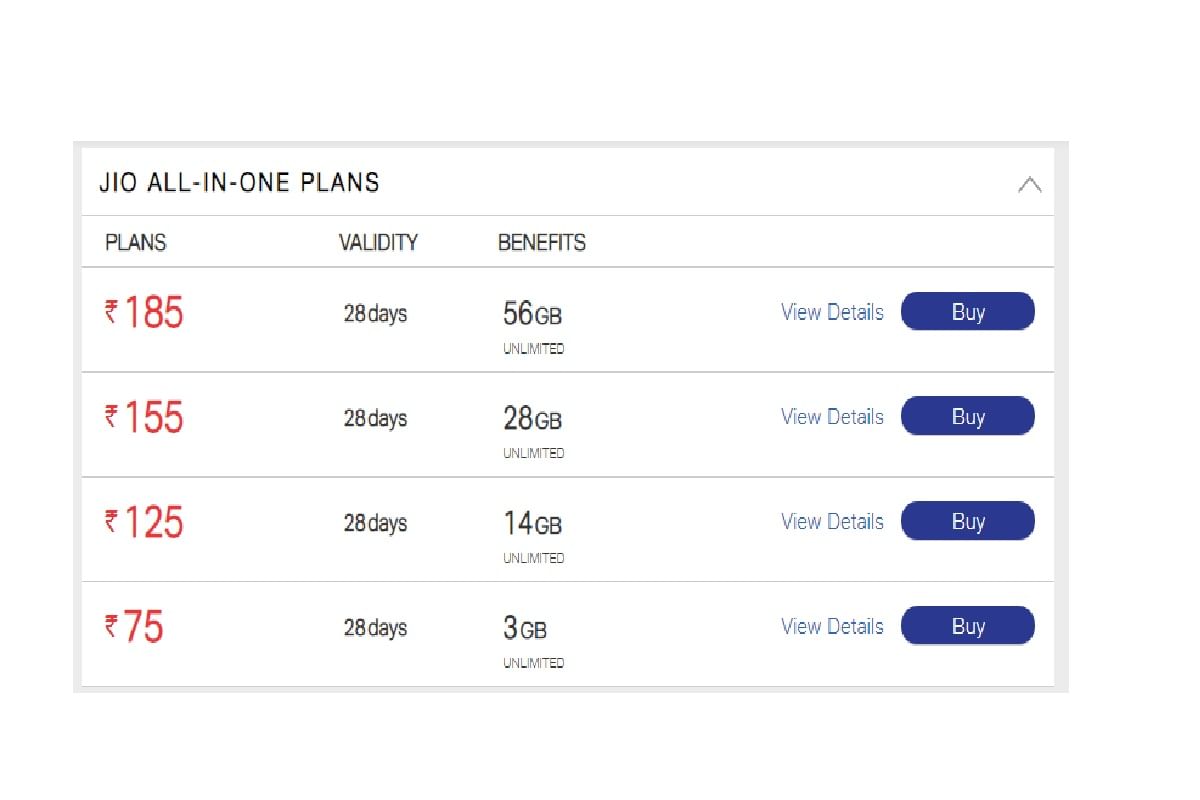
Task: View details of the 28GB plan
Action: 831,416
